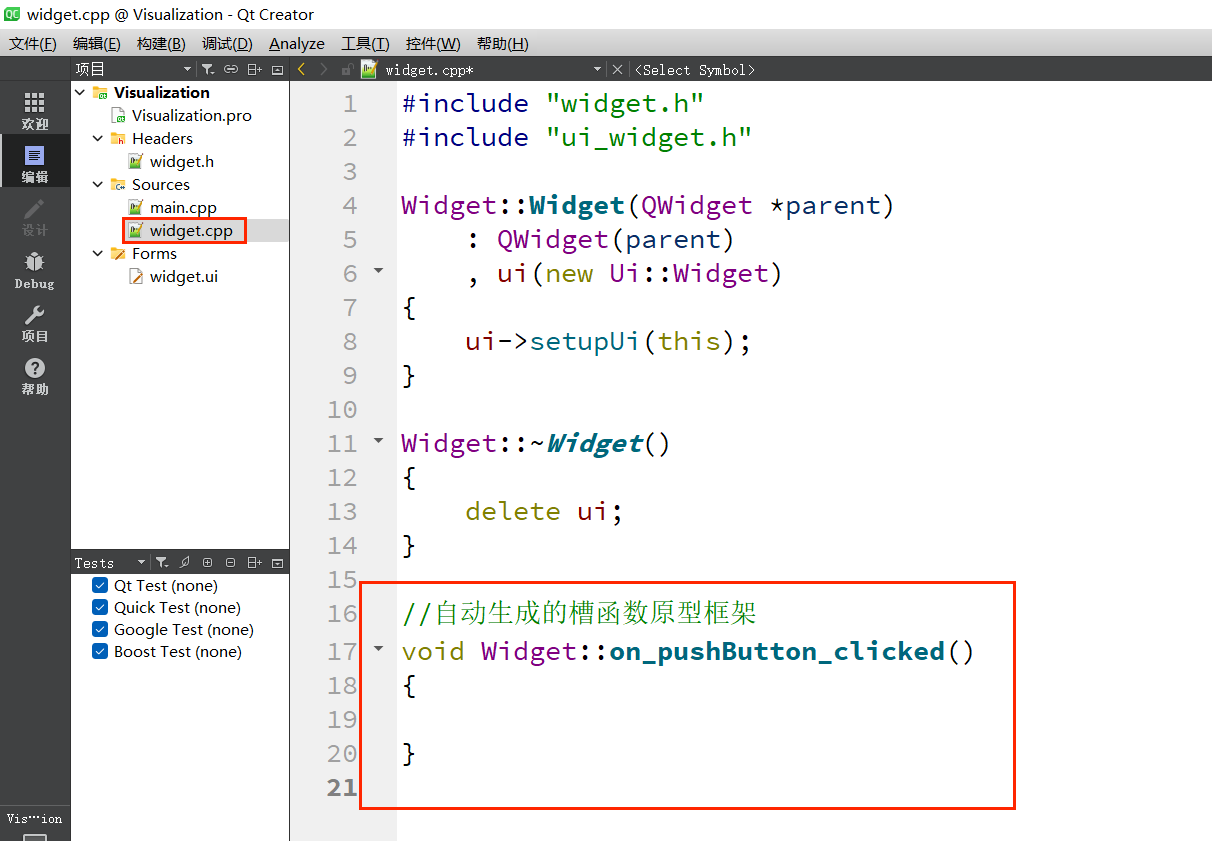Click the setupUi call on line 8
1212x841 pixels.
coord(585,341)
